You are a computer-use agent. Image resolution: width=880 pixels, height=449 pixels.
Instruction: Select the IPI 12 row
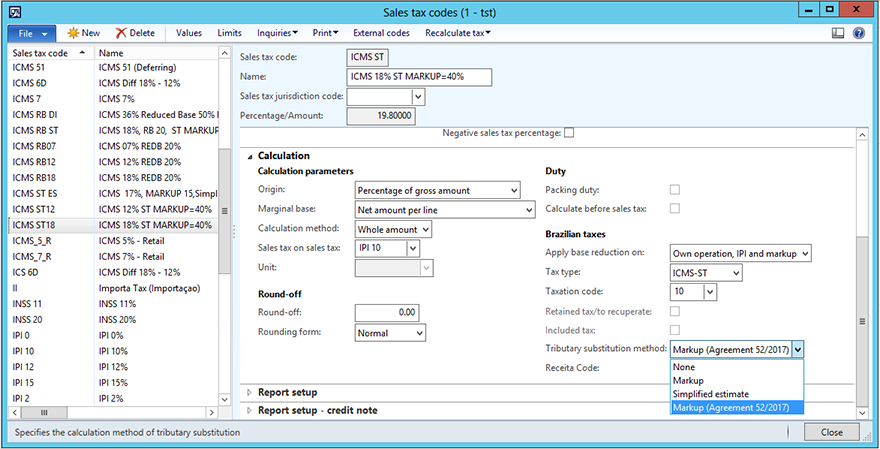tap(113, 366)
